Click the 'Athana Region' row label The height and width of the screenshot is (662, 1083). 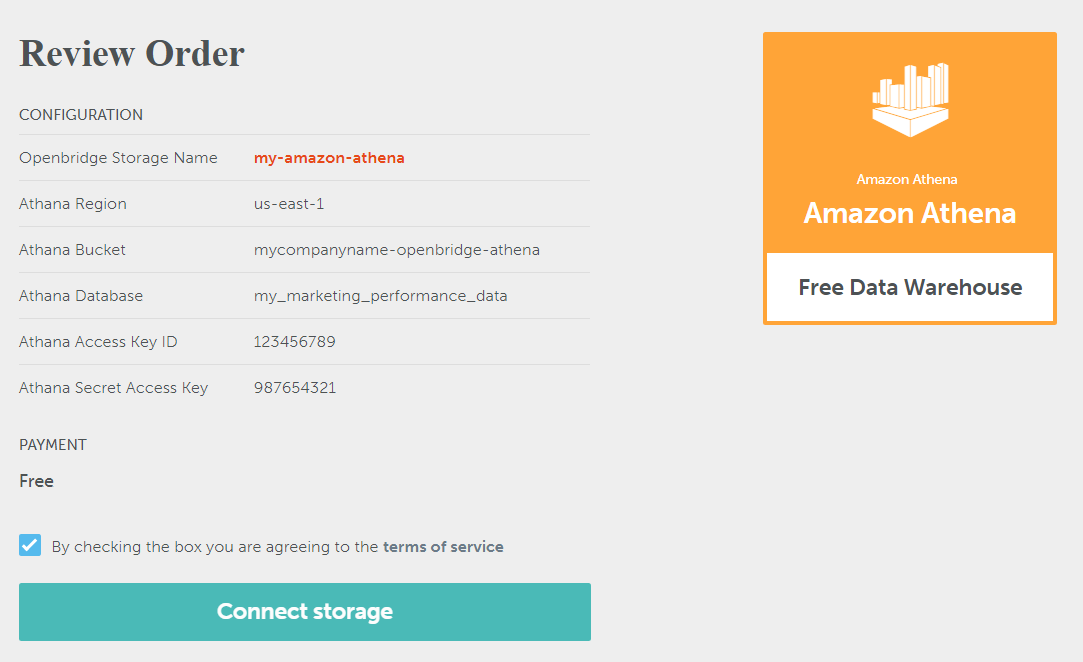coord(72,203)
